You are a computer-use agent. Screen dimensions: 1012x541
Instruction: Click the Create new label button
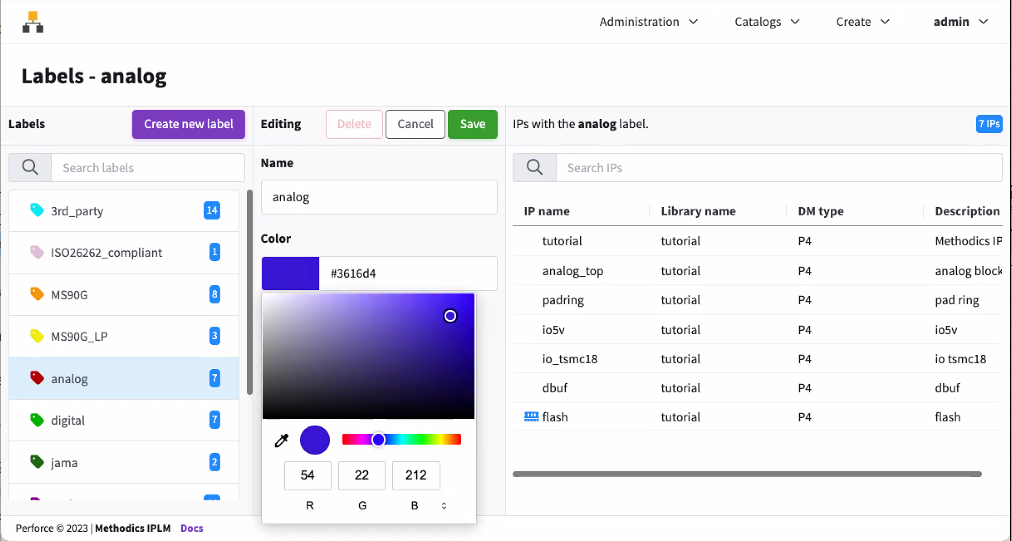point(188,124)
